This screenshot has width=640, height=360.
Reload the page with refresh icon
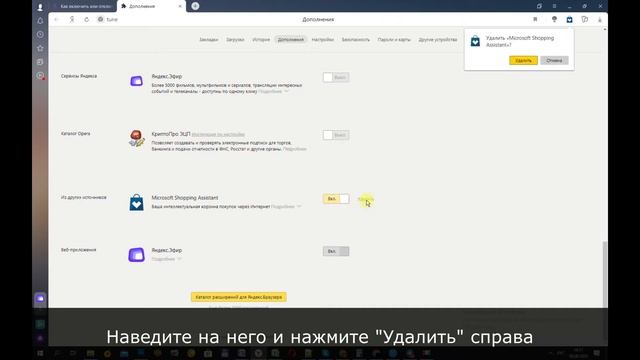point(87,19)
